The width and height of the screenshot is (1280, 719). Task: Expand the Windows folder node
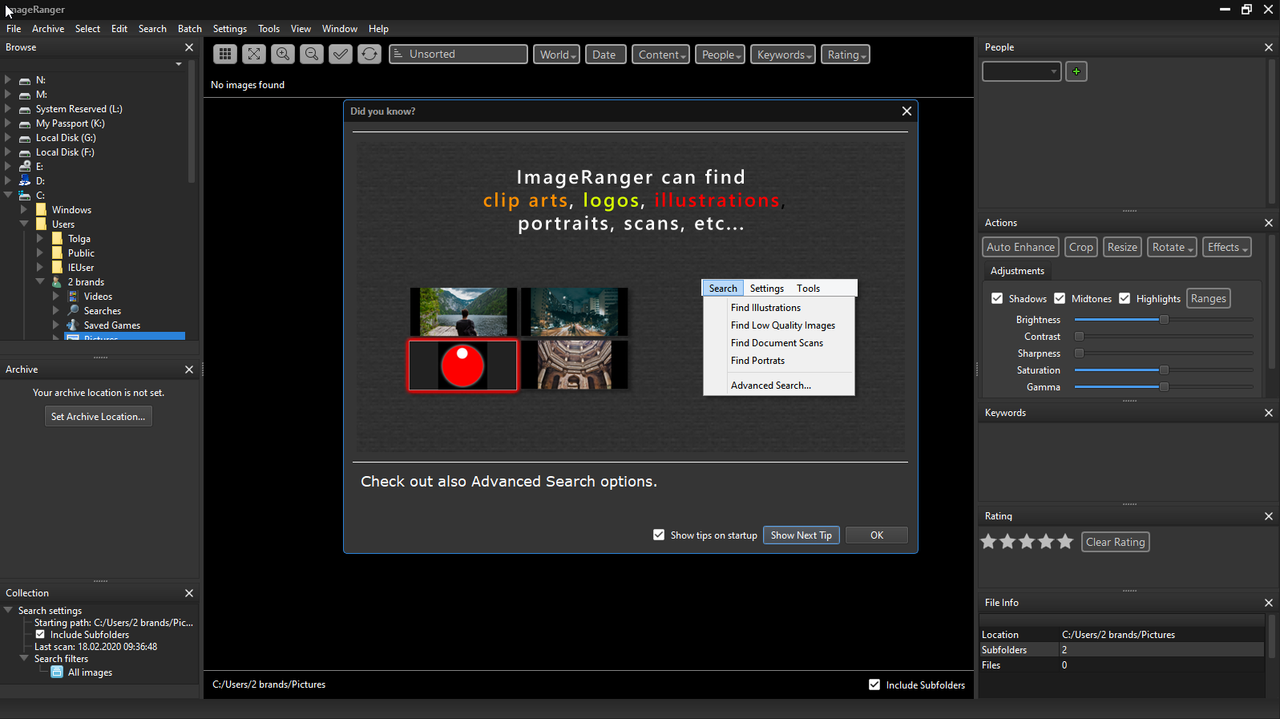click(24, 210)
